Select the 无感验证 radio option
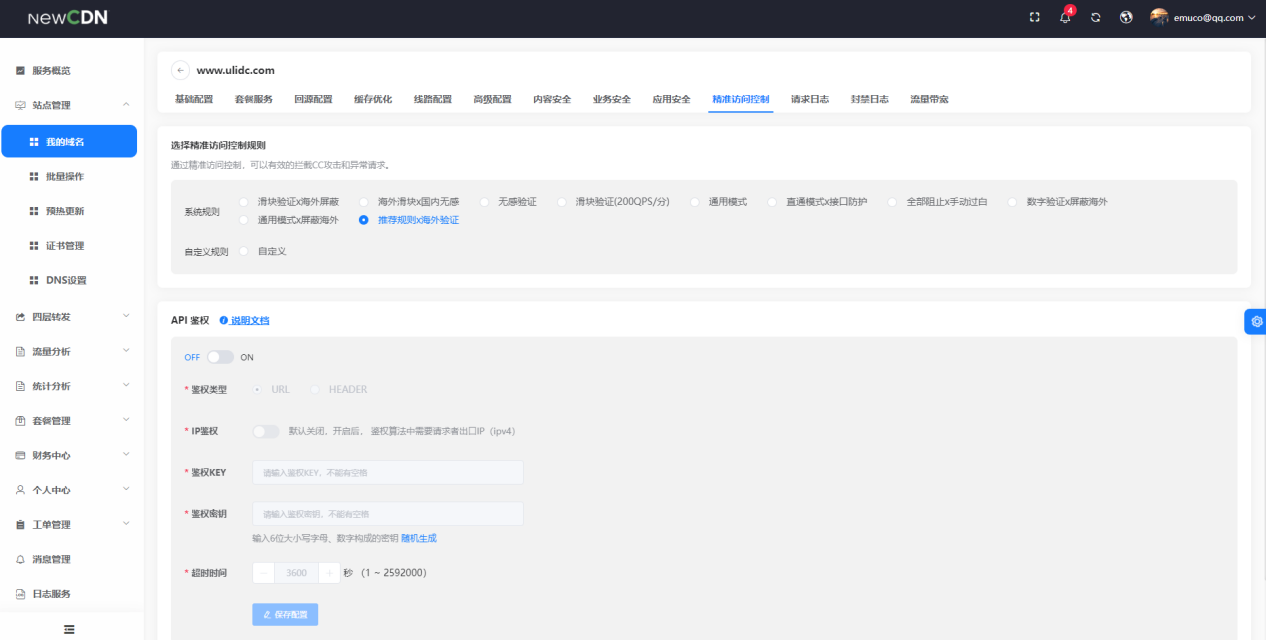The height and width of the screenshot is (640, 1266). pos(485,202)
